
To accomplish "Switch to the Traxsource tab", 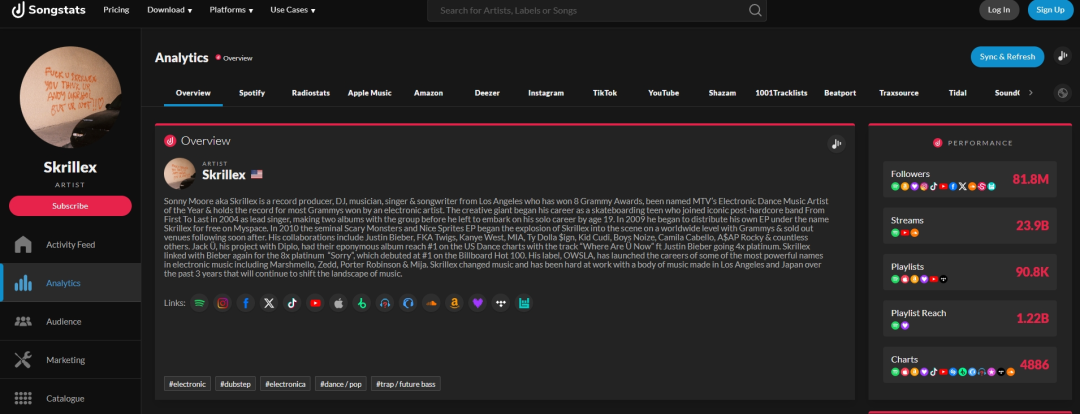I will coord(899,93).
